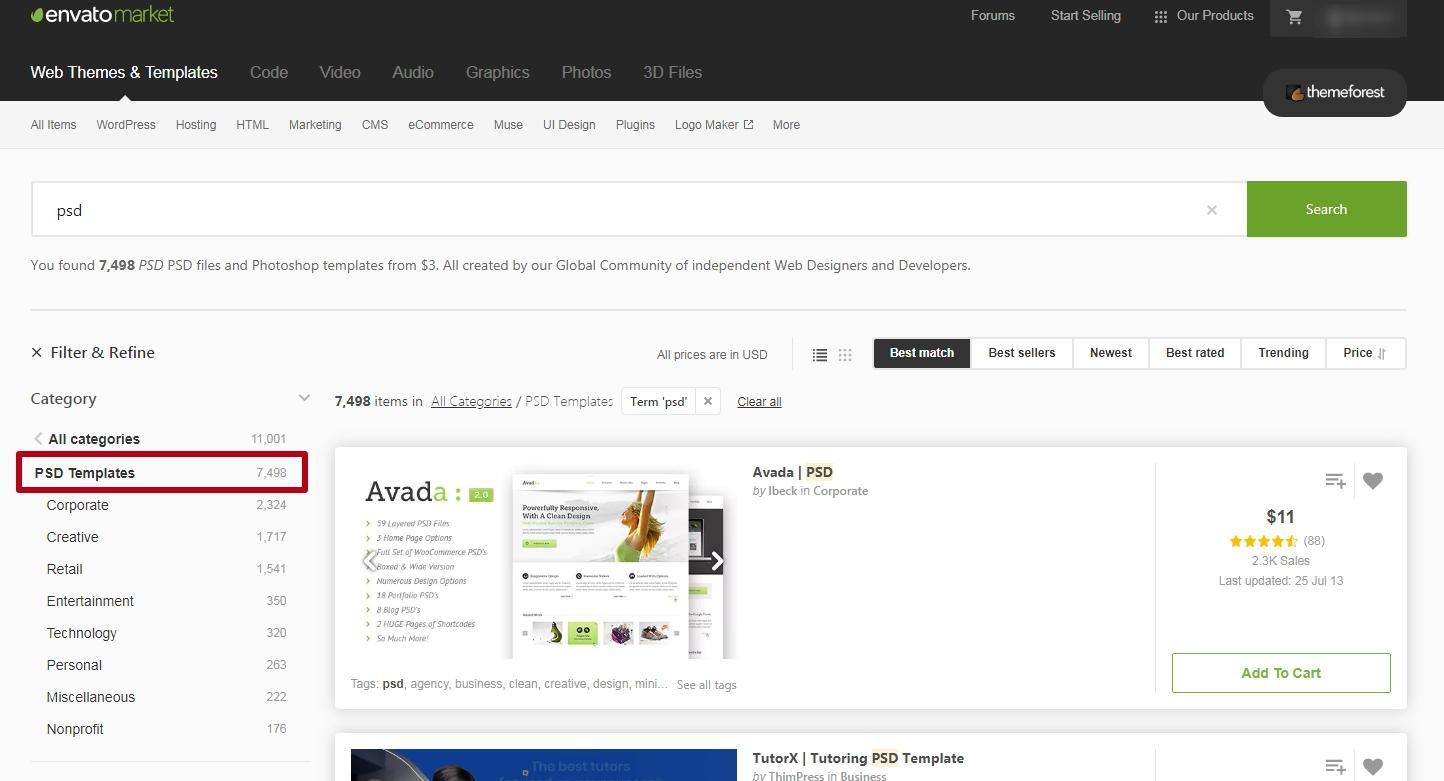The height and width of the screenshot is (781, 1444).
Task: Filter by Miscellaneous category
Action: (x=90, y=697)
